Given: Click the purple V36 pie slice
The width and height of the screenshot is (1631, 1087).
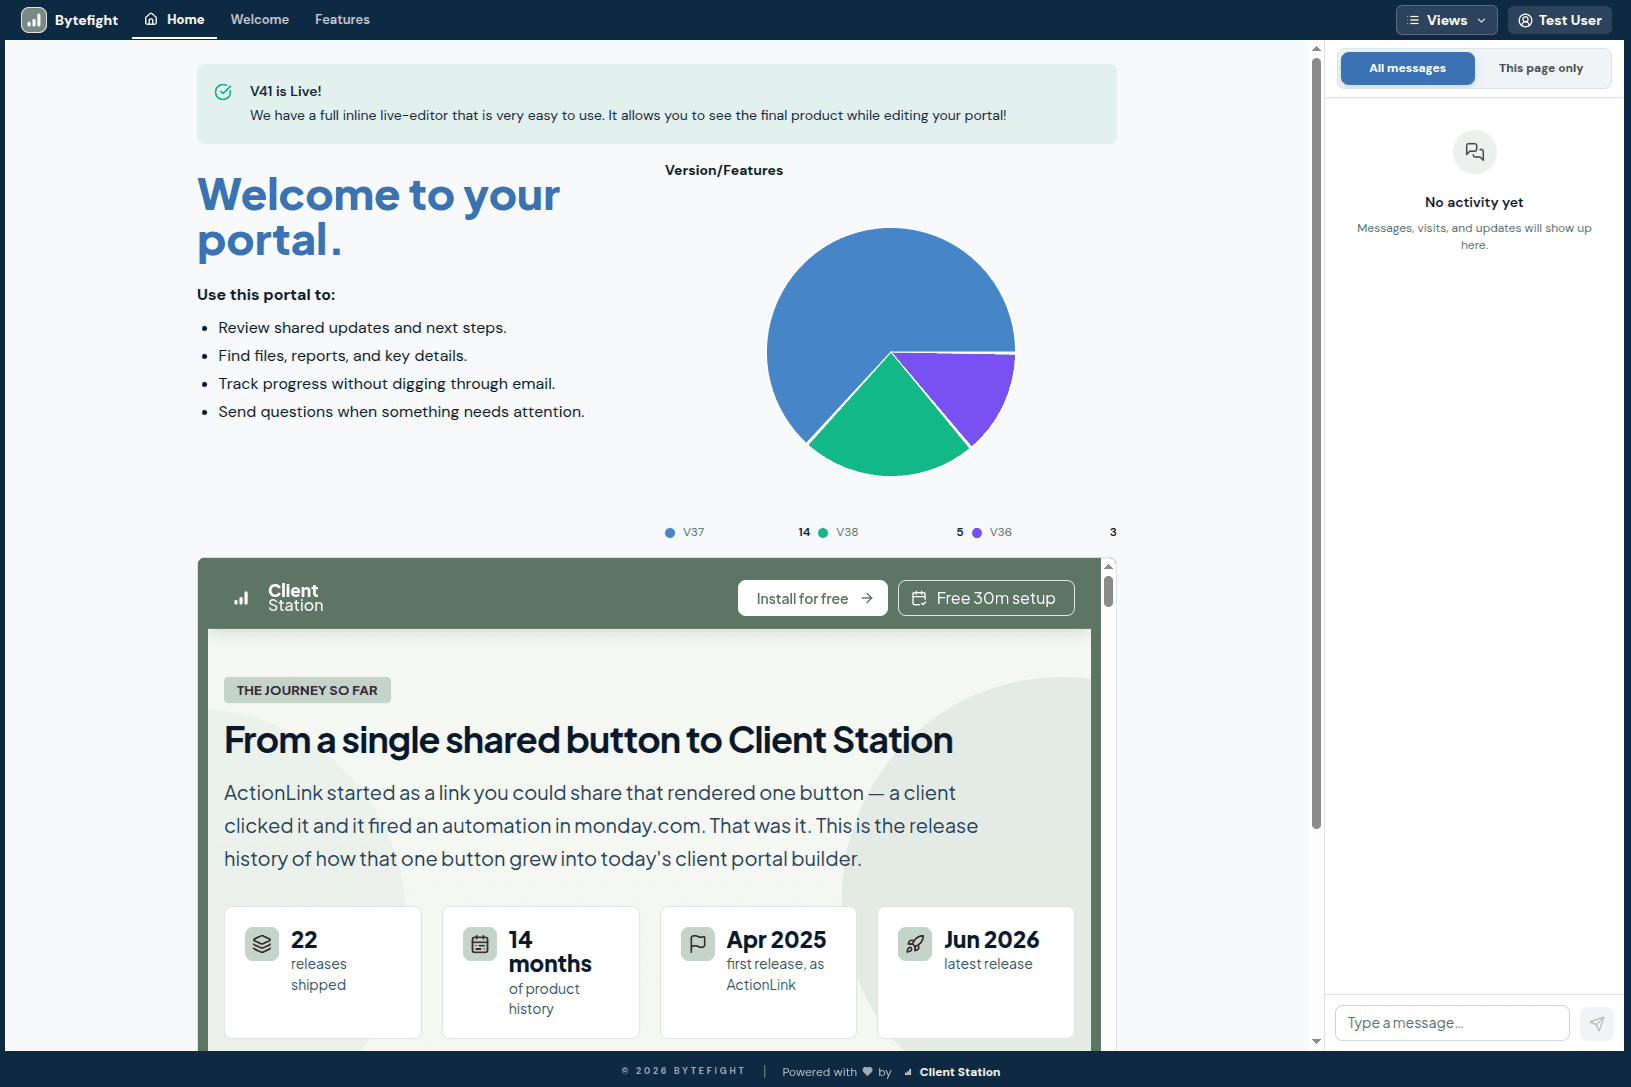Looking at the screenshot, I should click(x=968, y=388).
